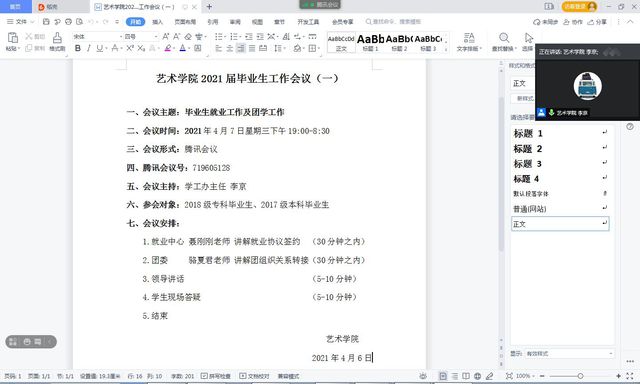Apply the 正文 style in ribbon gallery
This screenshot has width=640, height=384.
tap(341, 42)
